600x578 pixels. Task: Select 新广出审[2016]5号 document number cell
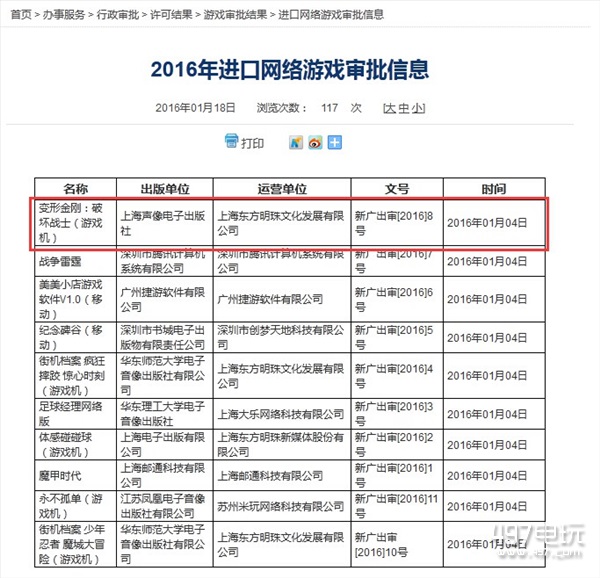(397, 337)
